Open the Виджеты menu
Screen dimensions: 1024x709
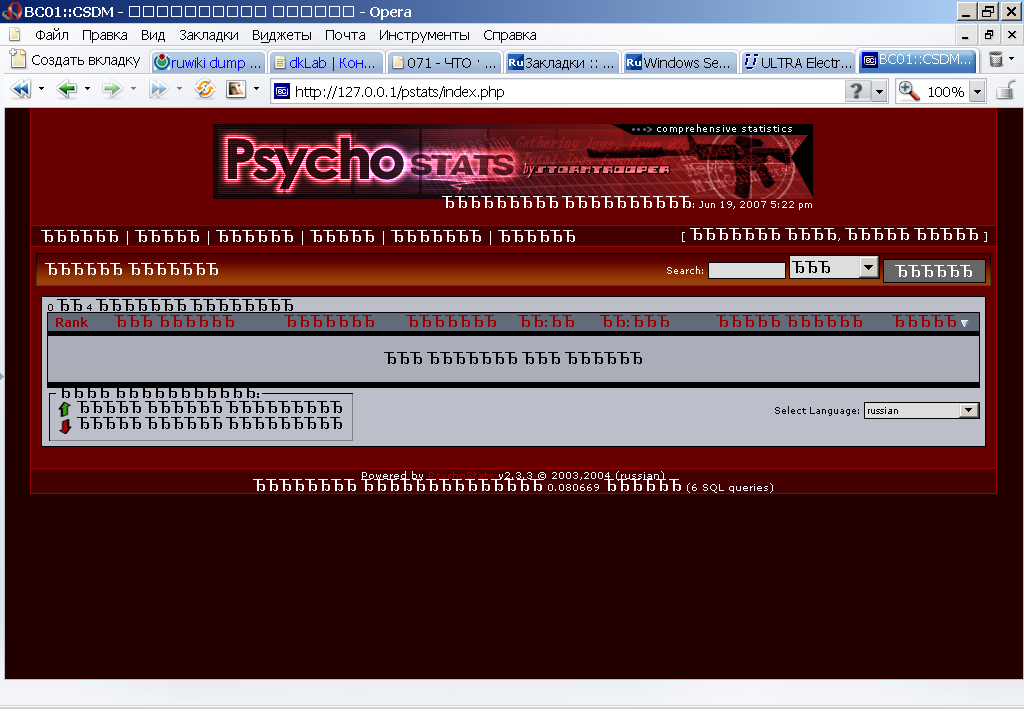(281, 35)
